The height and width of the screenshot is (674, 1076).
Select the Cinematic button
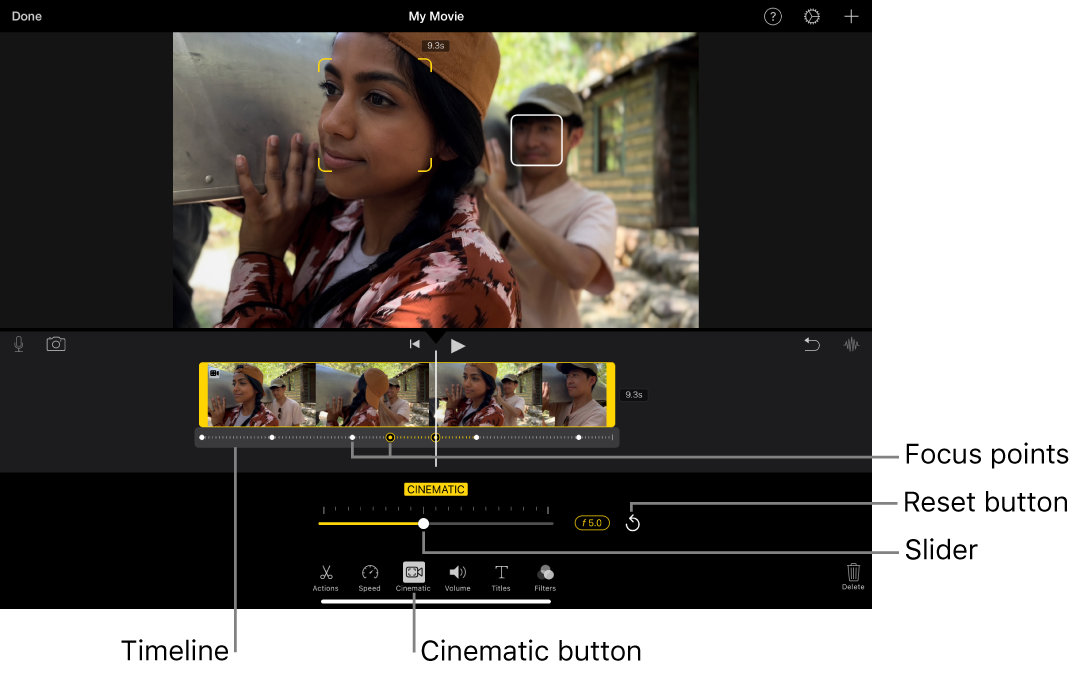click(x=413, y=577)
